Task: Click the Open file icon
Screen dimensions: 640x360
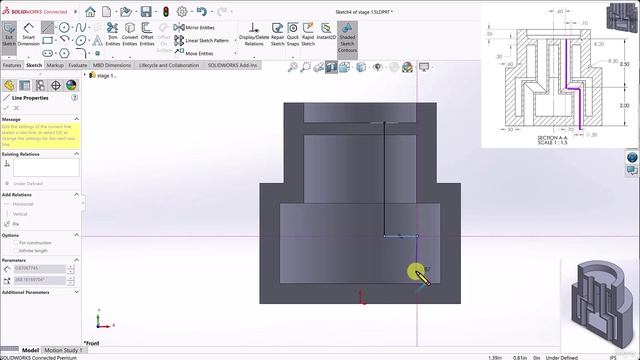Action: point(126,11)
